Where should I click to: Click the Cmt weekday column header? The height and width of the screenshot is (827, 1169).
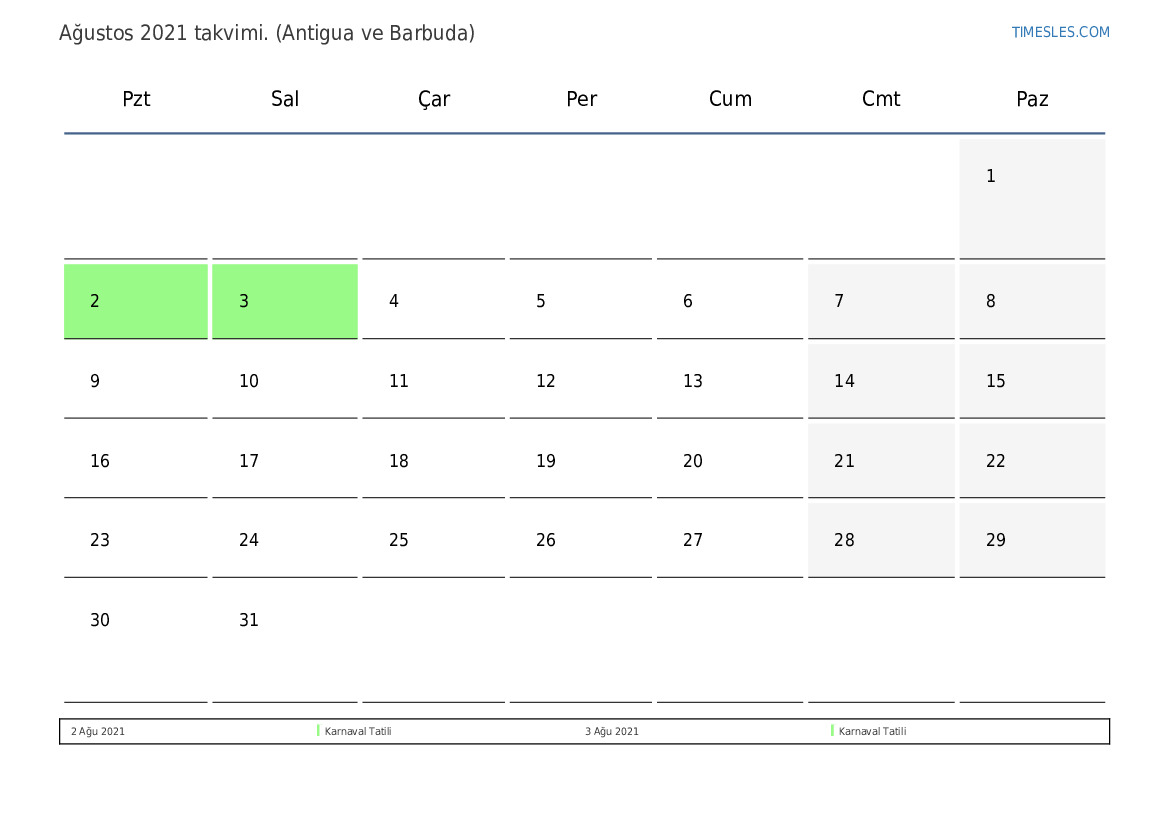tap(881, 99)
